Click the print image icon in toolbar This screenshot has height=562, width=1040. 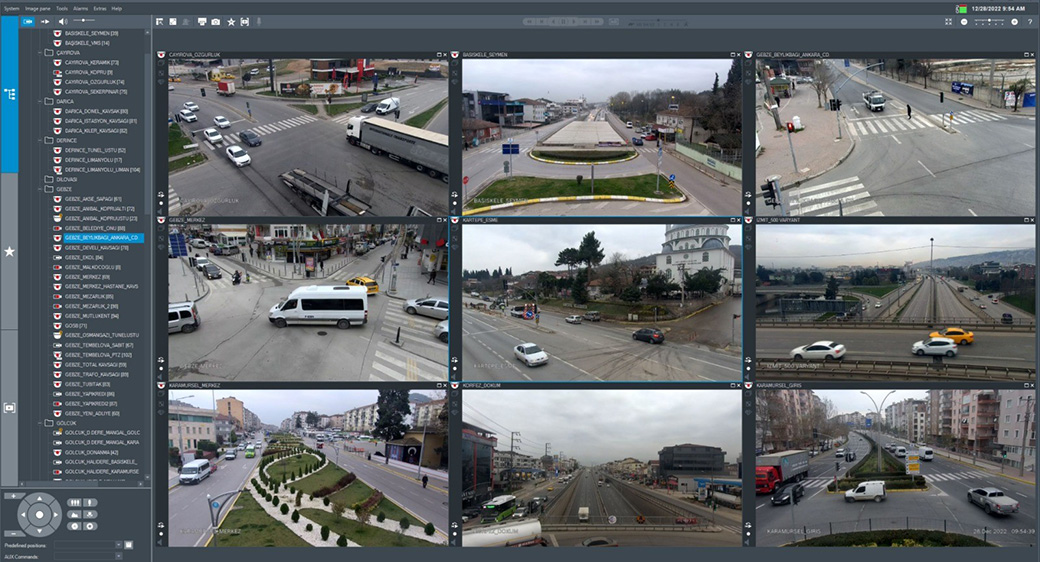point(201,21)
